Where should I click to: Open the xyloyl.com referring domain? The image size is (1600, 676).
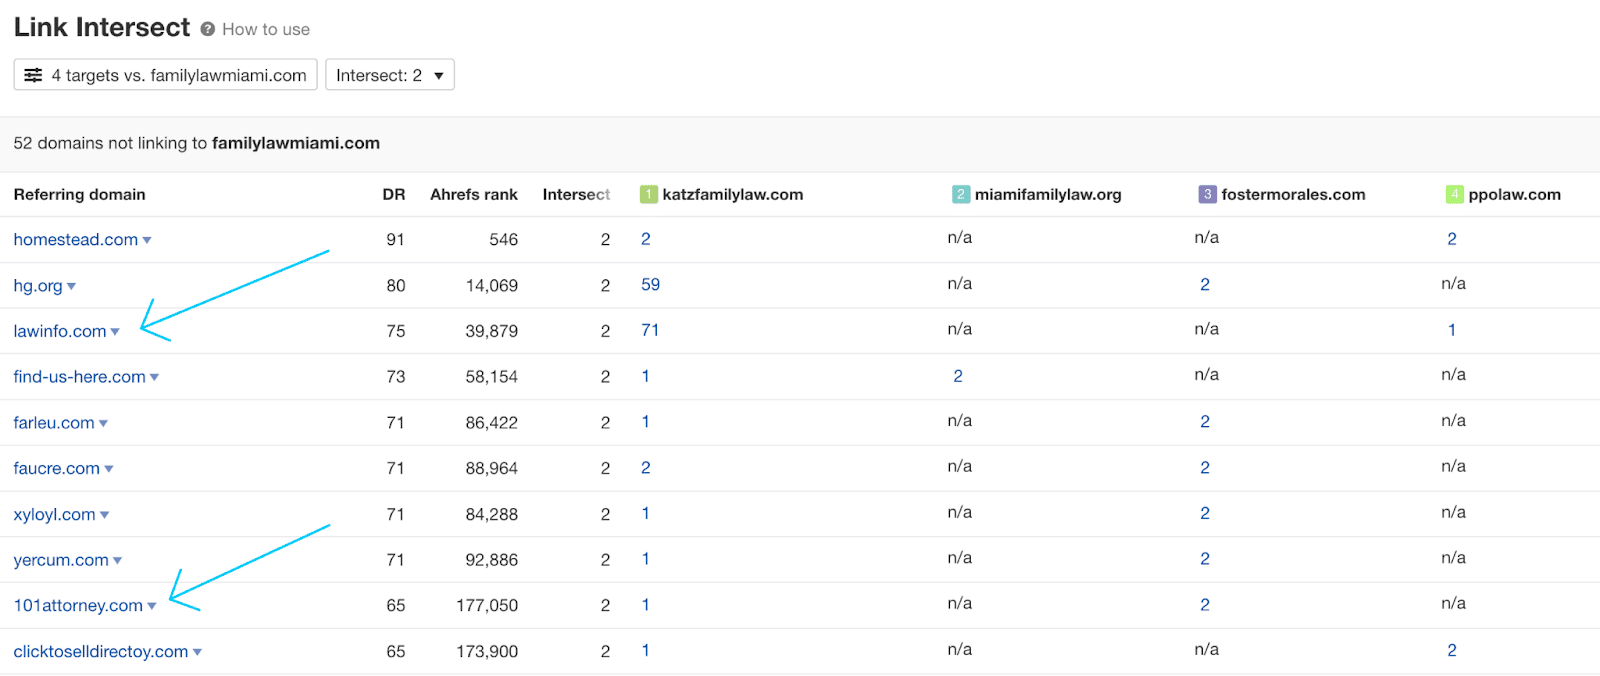click(x=55, y=515)
